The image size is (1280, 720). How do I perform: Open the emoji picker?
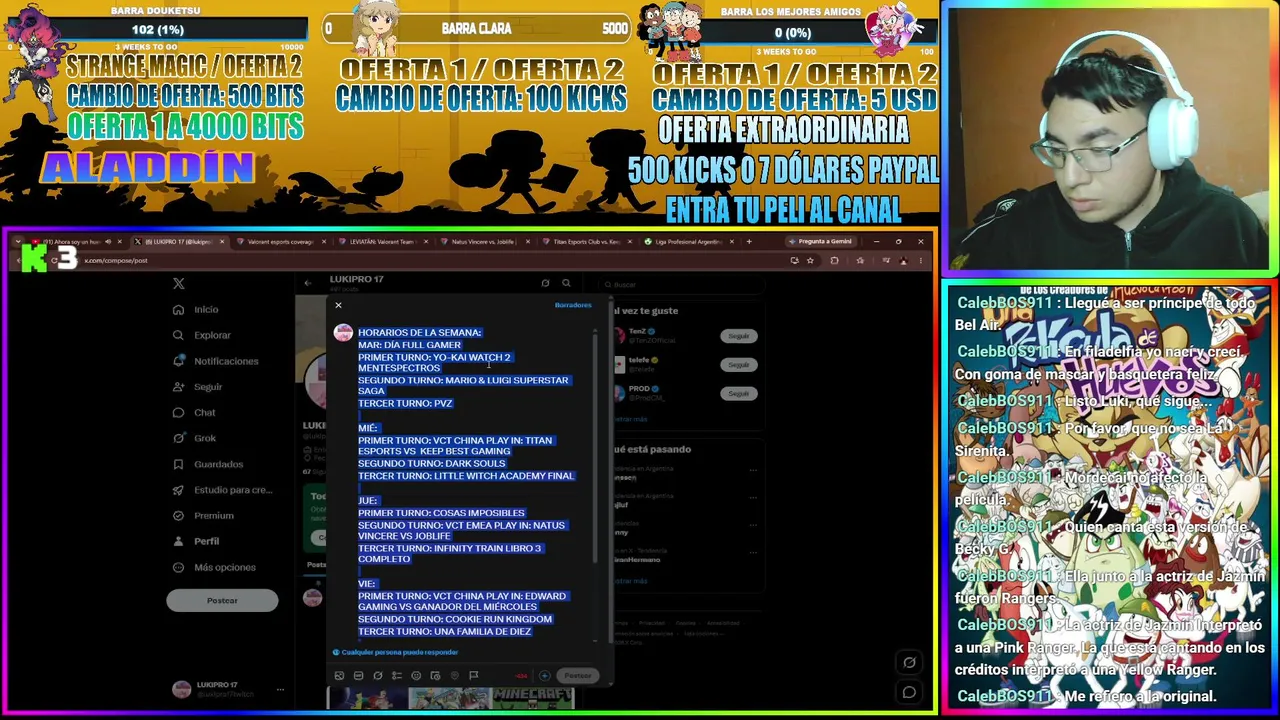(416, 676)
